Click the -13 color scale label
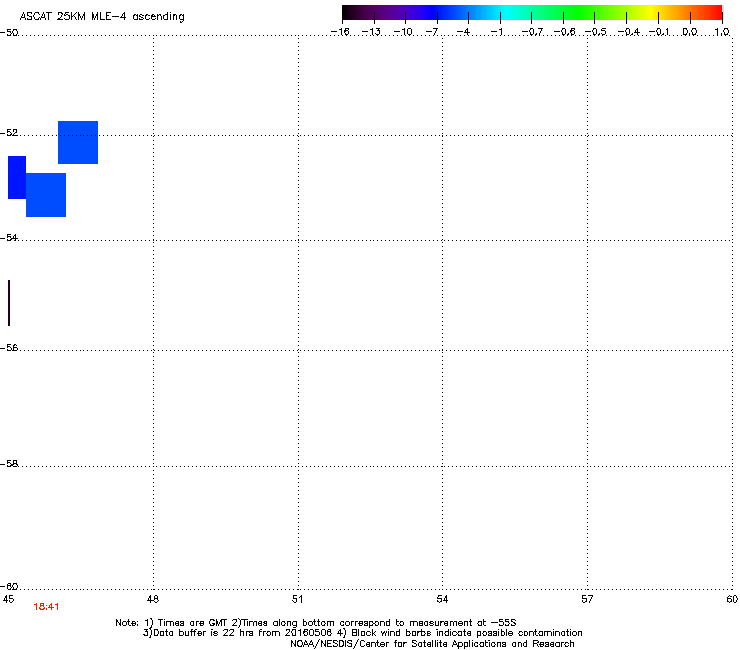Viewport: 740px width, 650px height. (371, 32)
